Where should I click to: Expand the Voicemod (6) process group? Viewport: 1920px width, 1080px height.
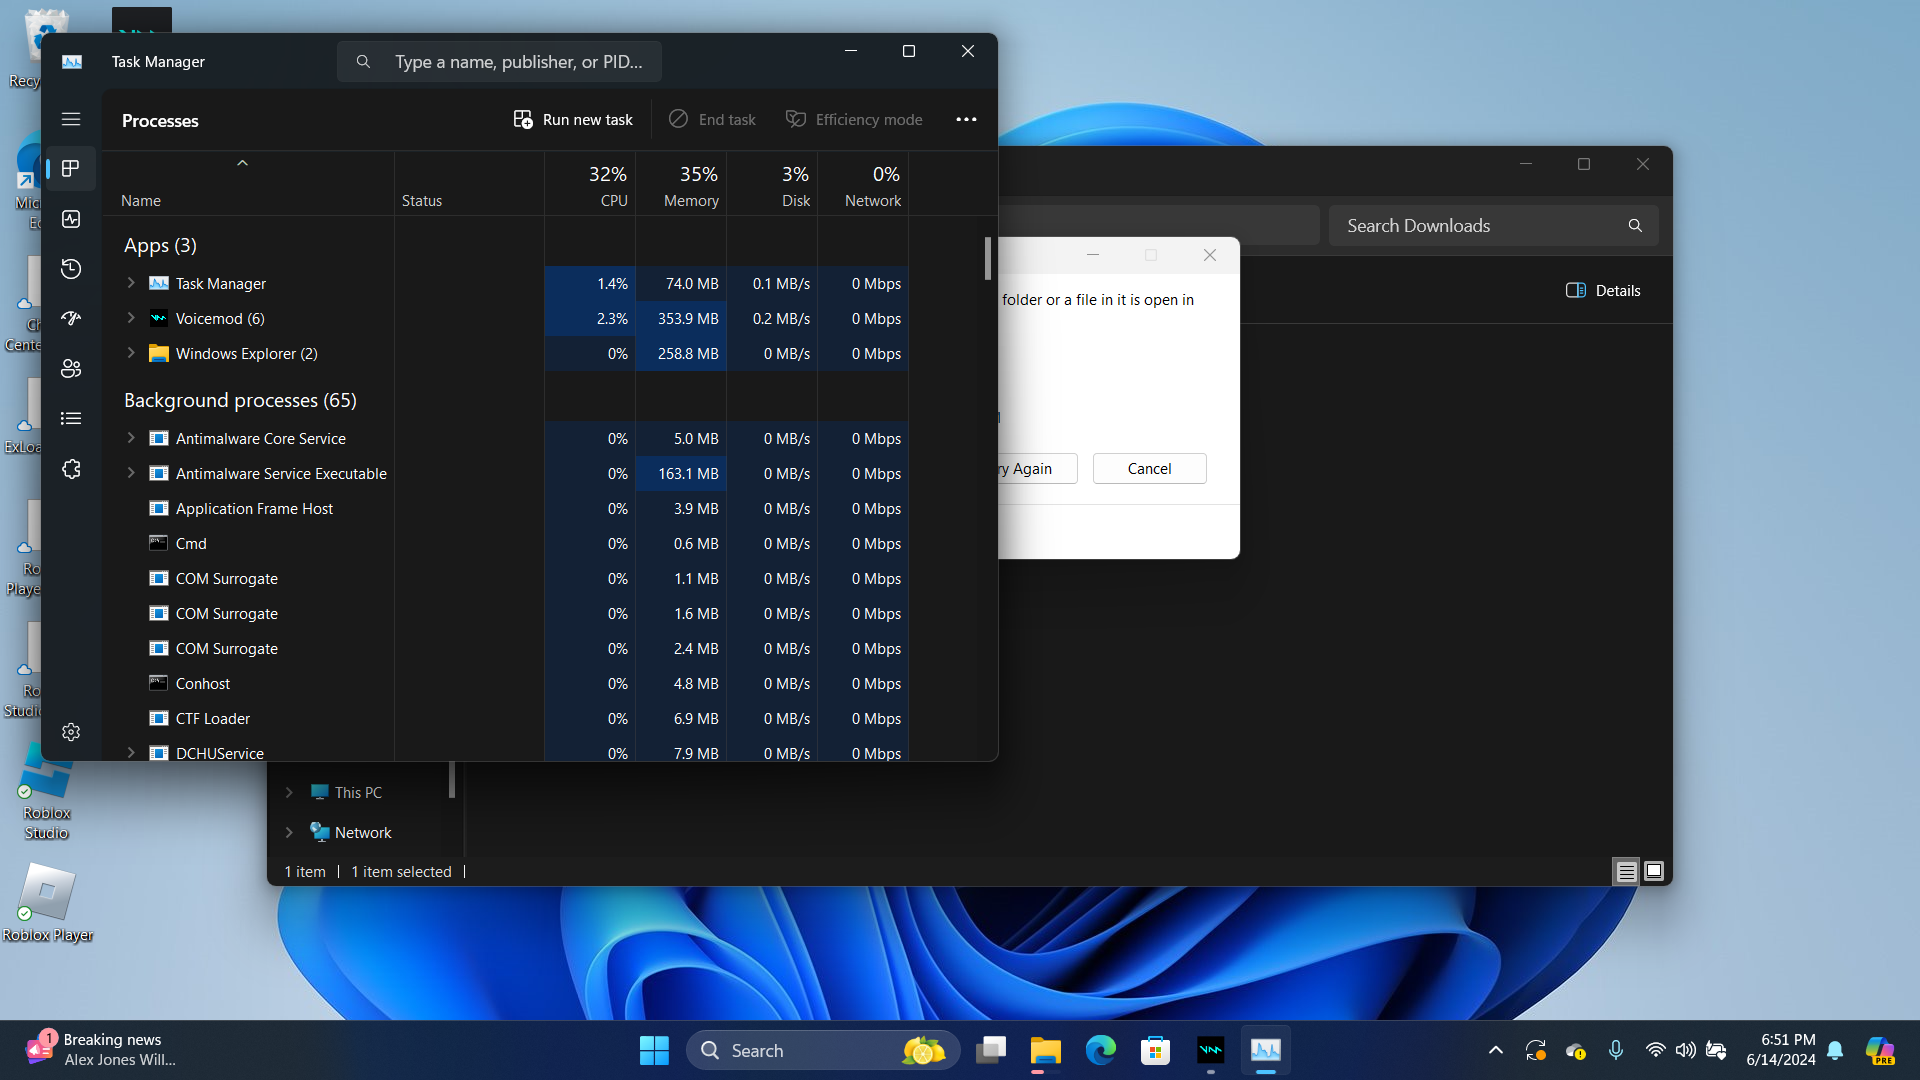(131, 318)
